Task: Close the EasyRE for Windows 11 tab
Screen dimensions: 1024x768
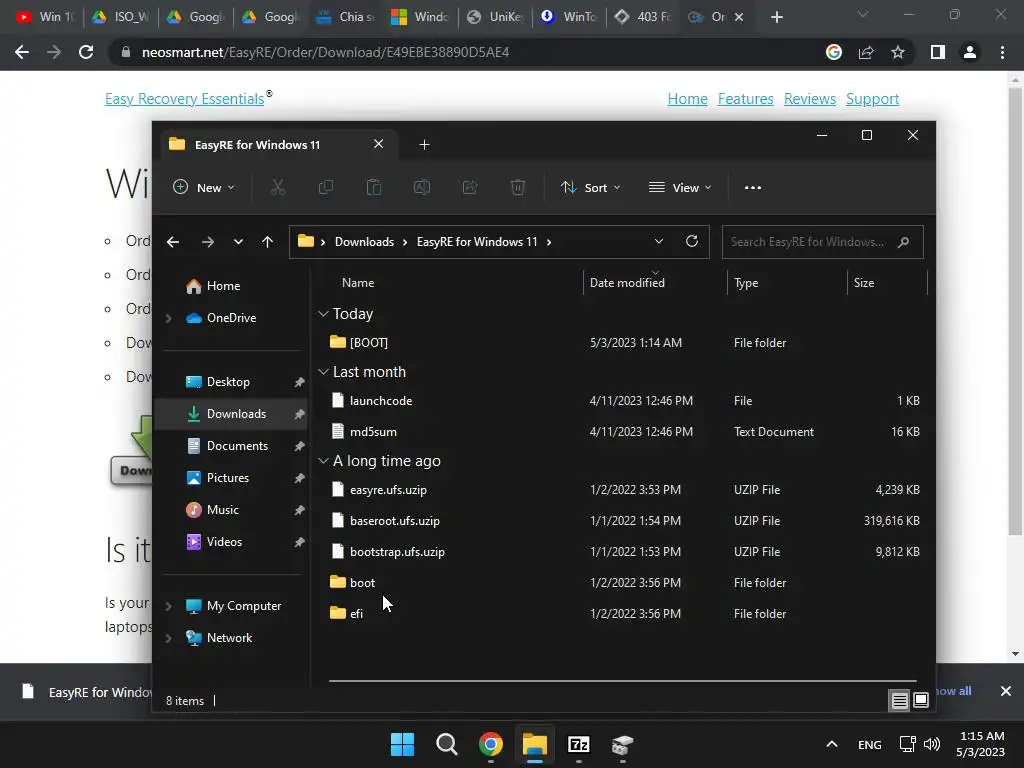Action: click(x=378, y=144)
